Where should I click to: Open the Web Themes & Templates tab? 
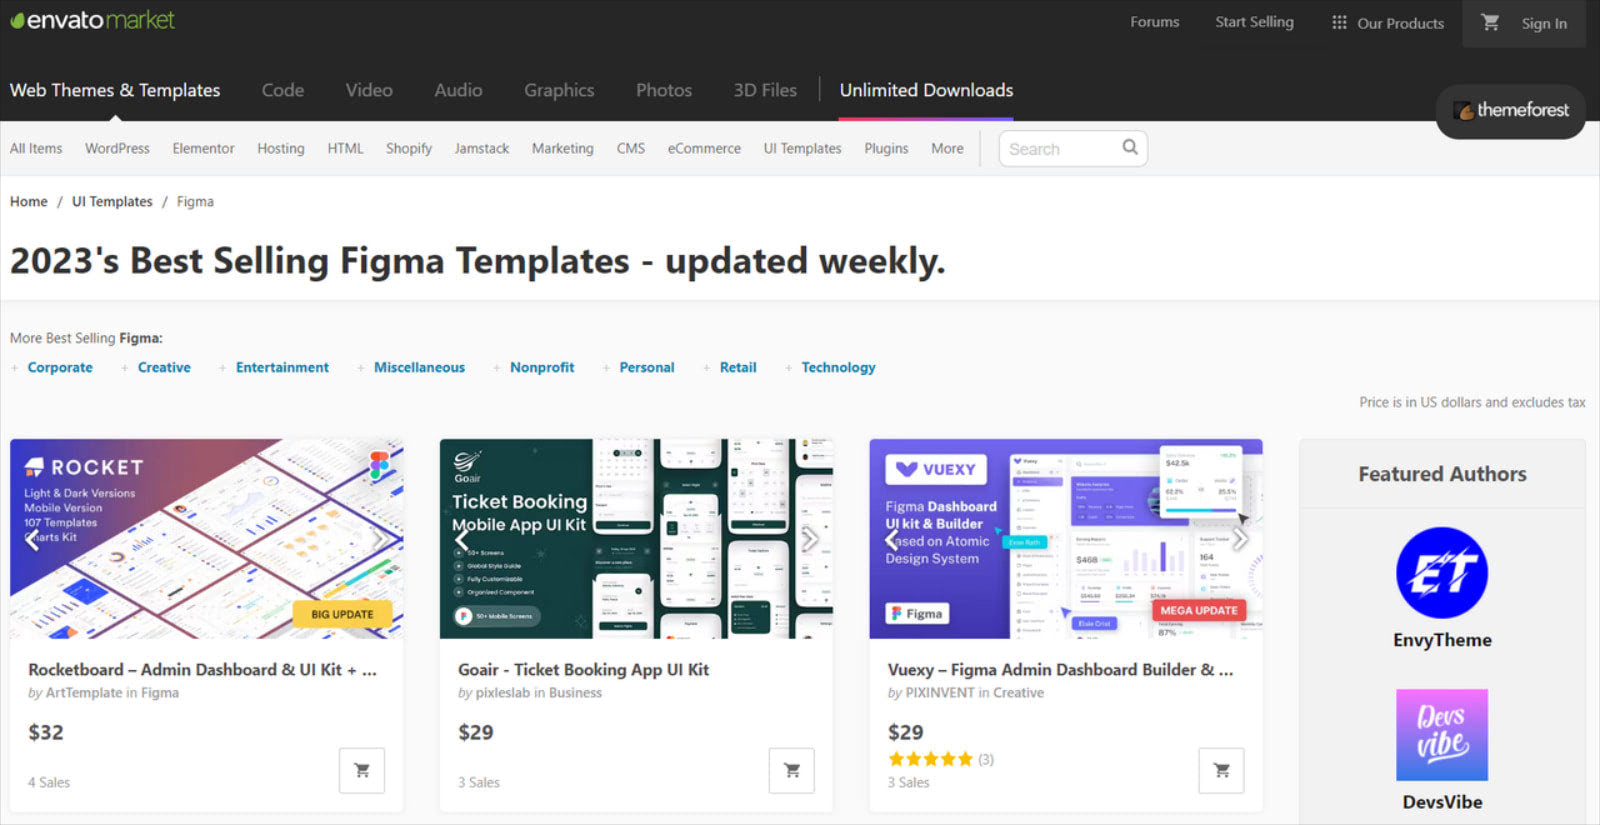point(115,90)
